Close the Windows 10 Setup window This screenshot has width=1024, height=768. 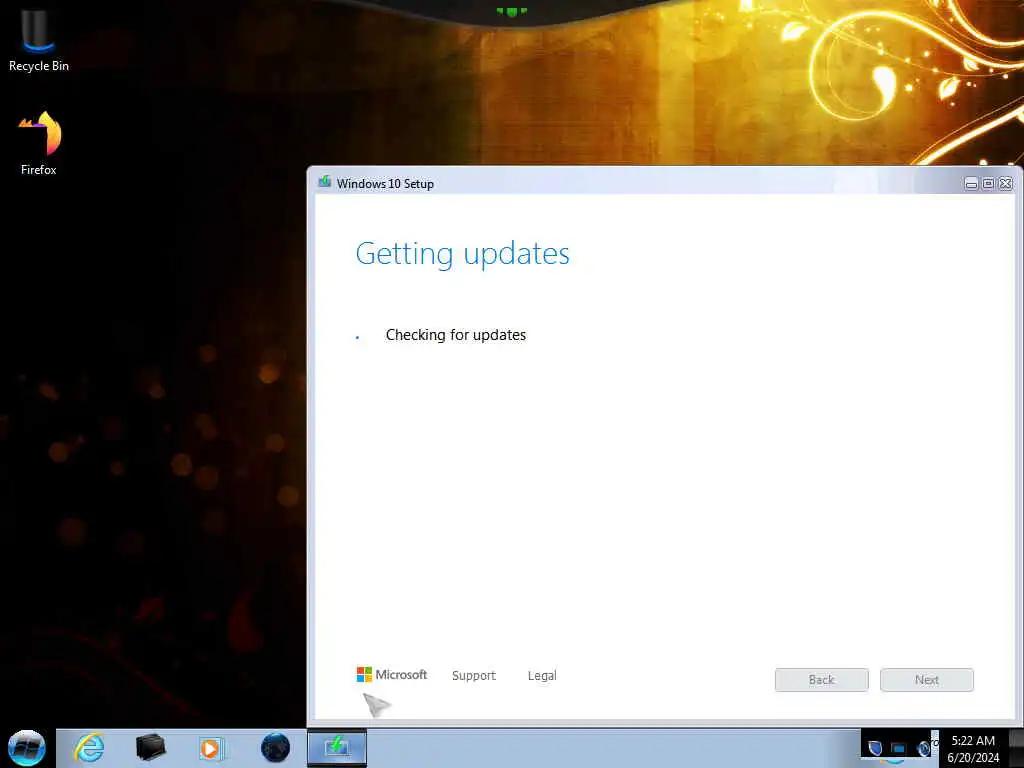click(x=1006, y=184)
